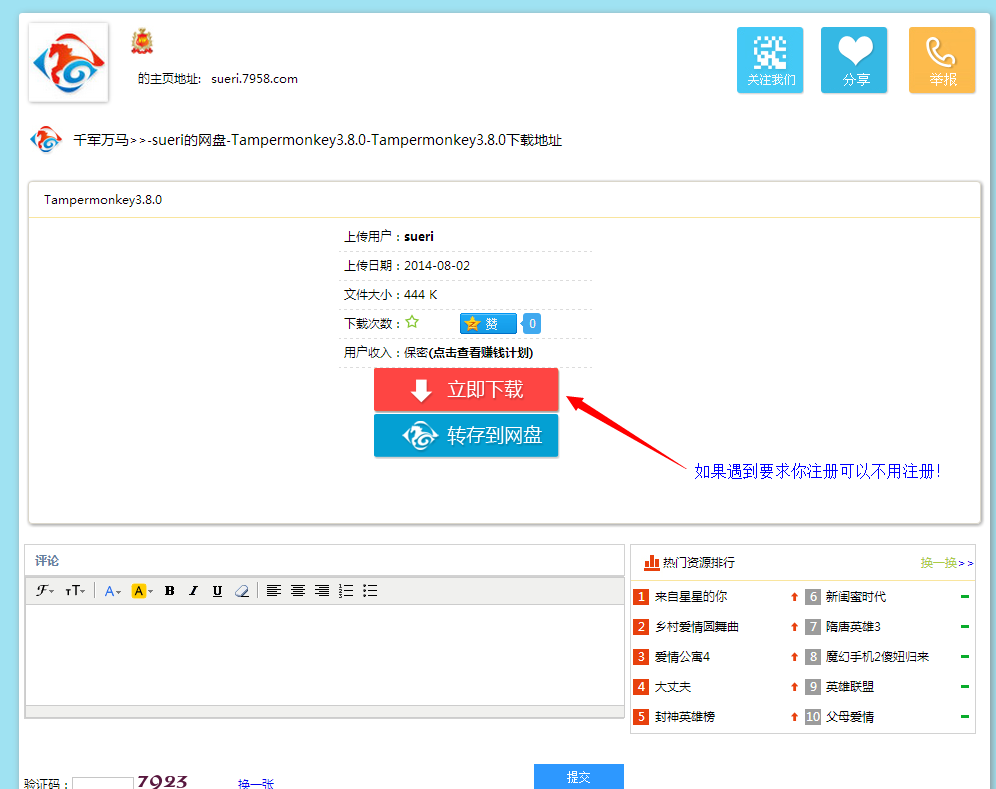Open the font size dropdown
The image size is (996, 789).
75,591
